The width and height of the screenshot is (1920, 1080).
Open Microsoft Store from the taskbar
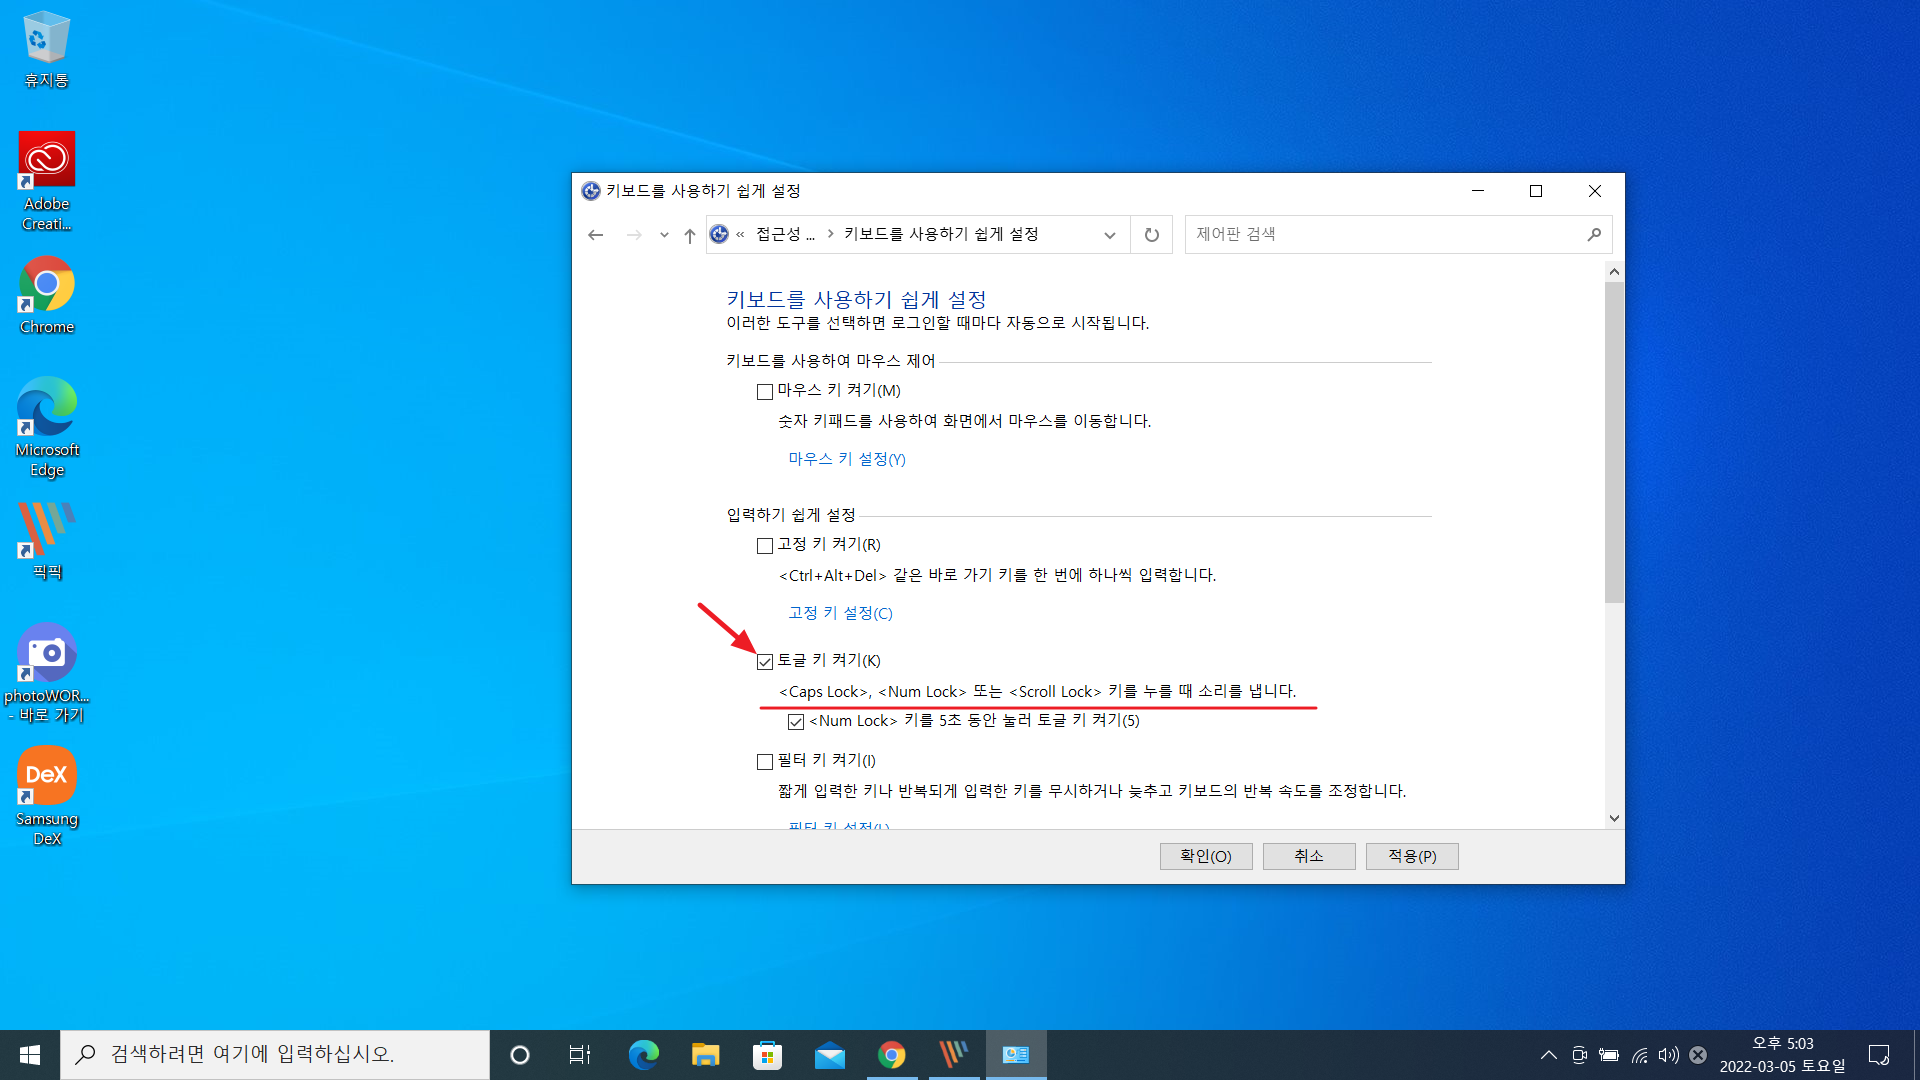[767, 1055]
